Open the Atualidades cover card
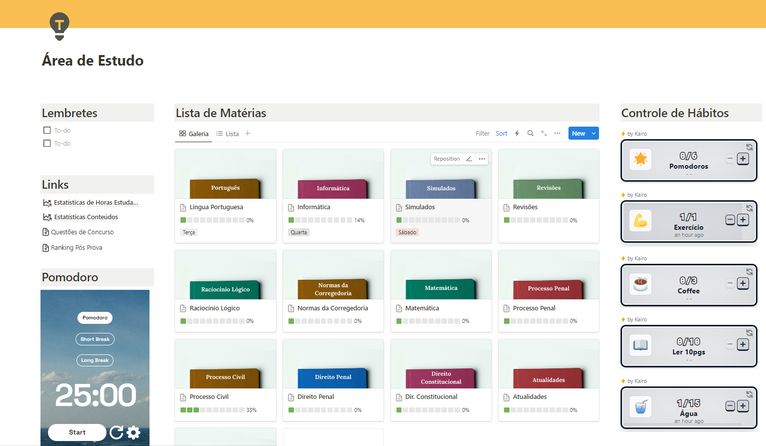 549,364
